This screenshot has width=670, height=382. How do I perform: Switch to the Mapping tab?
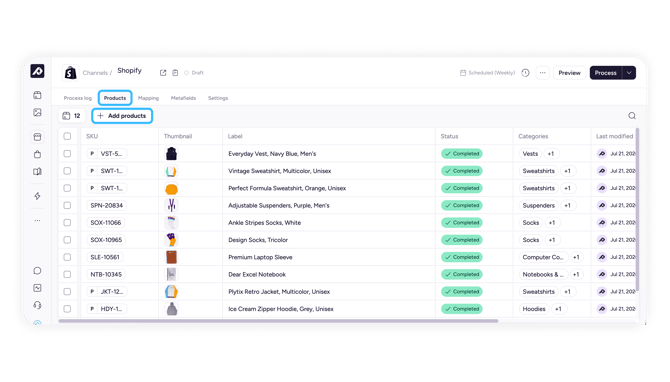pyautogui.click(x=148, y=98)
